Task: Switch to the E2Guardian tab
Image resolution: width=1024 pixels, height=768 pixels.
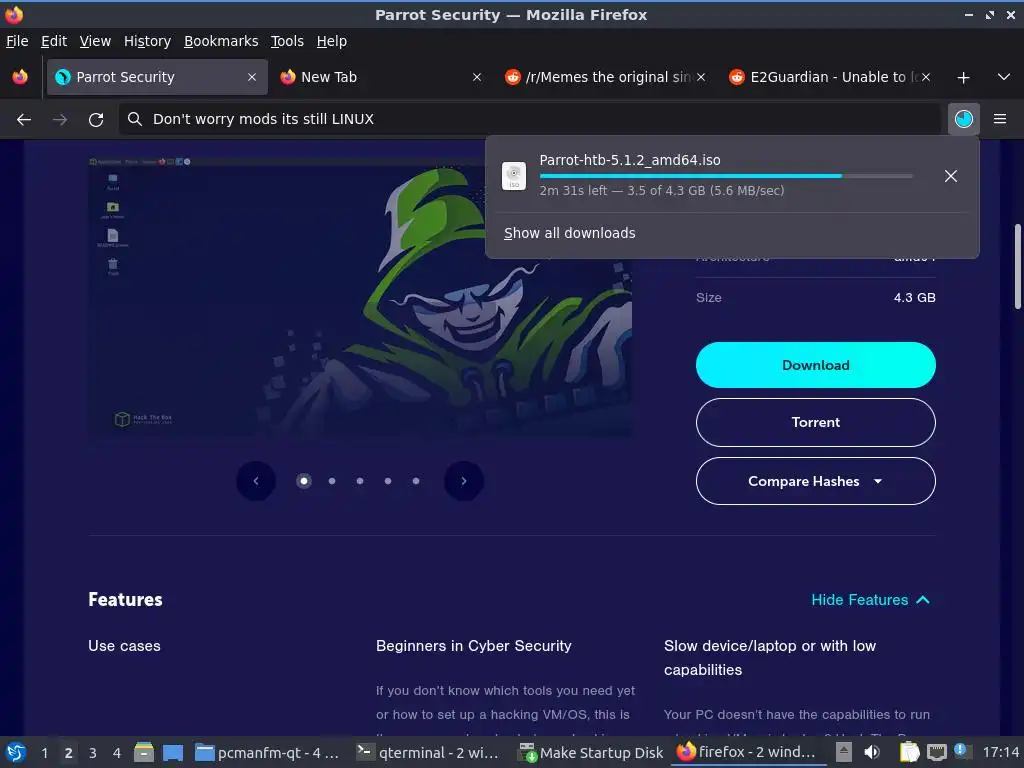Action: click(x=831, y=77)
